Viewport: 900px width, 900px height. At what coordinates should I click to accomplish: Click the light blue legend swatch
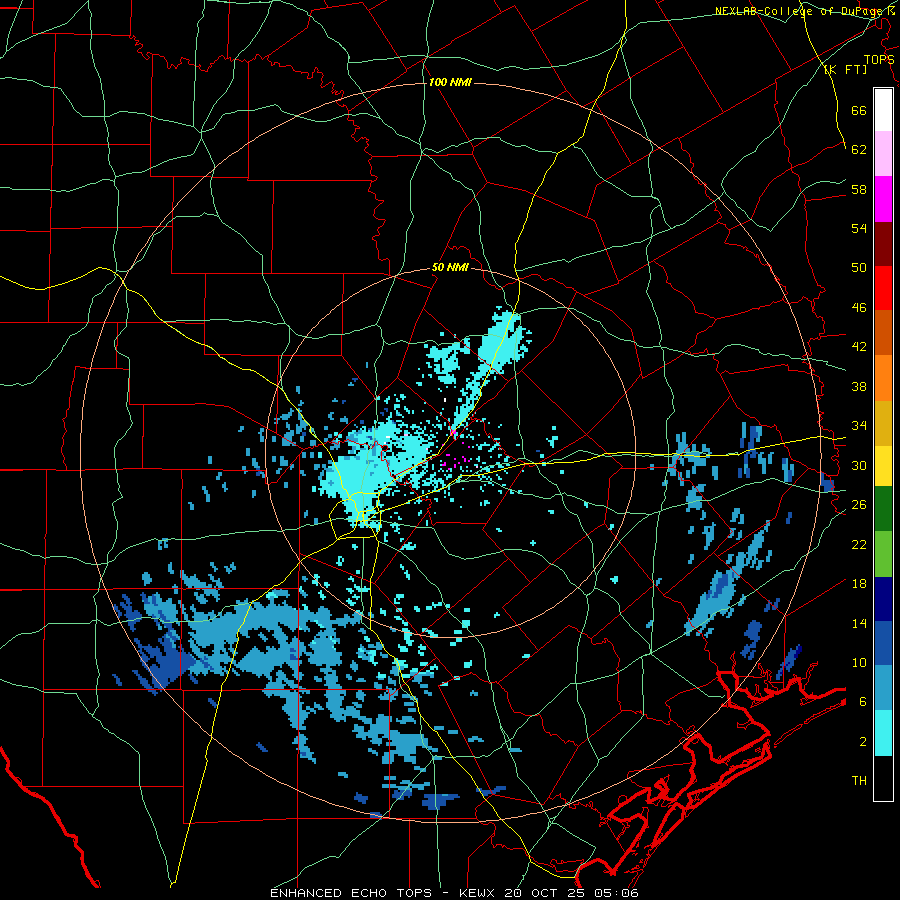883,688
